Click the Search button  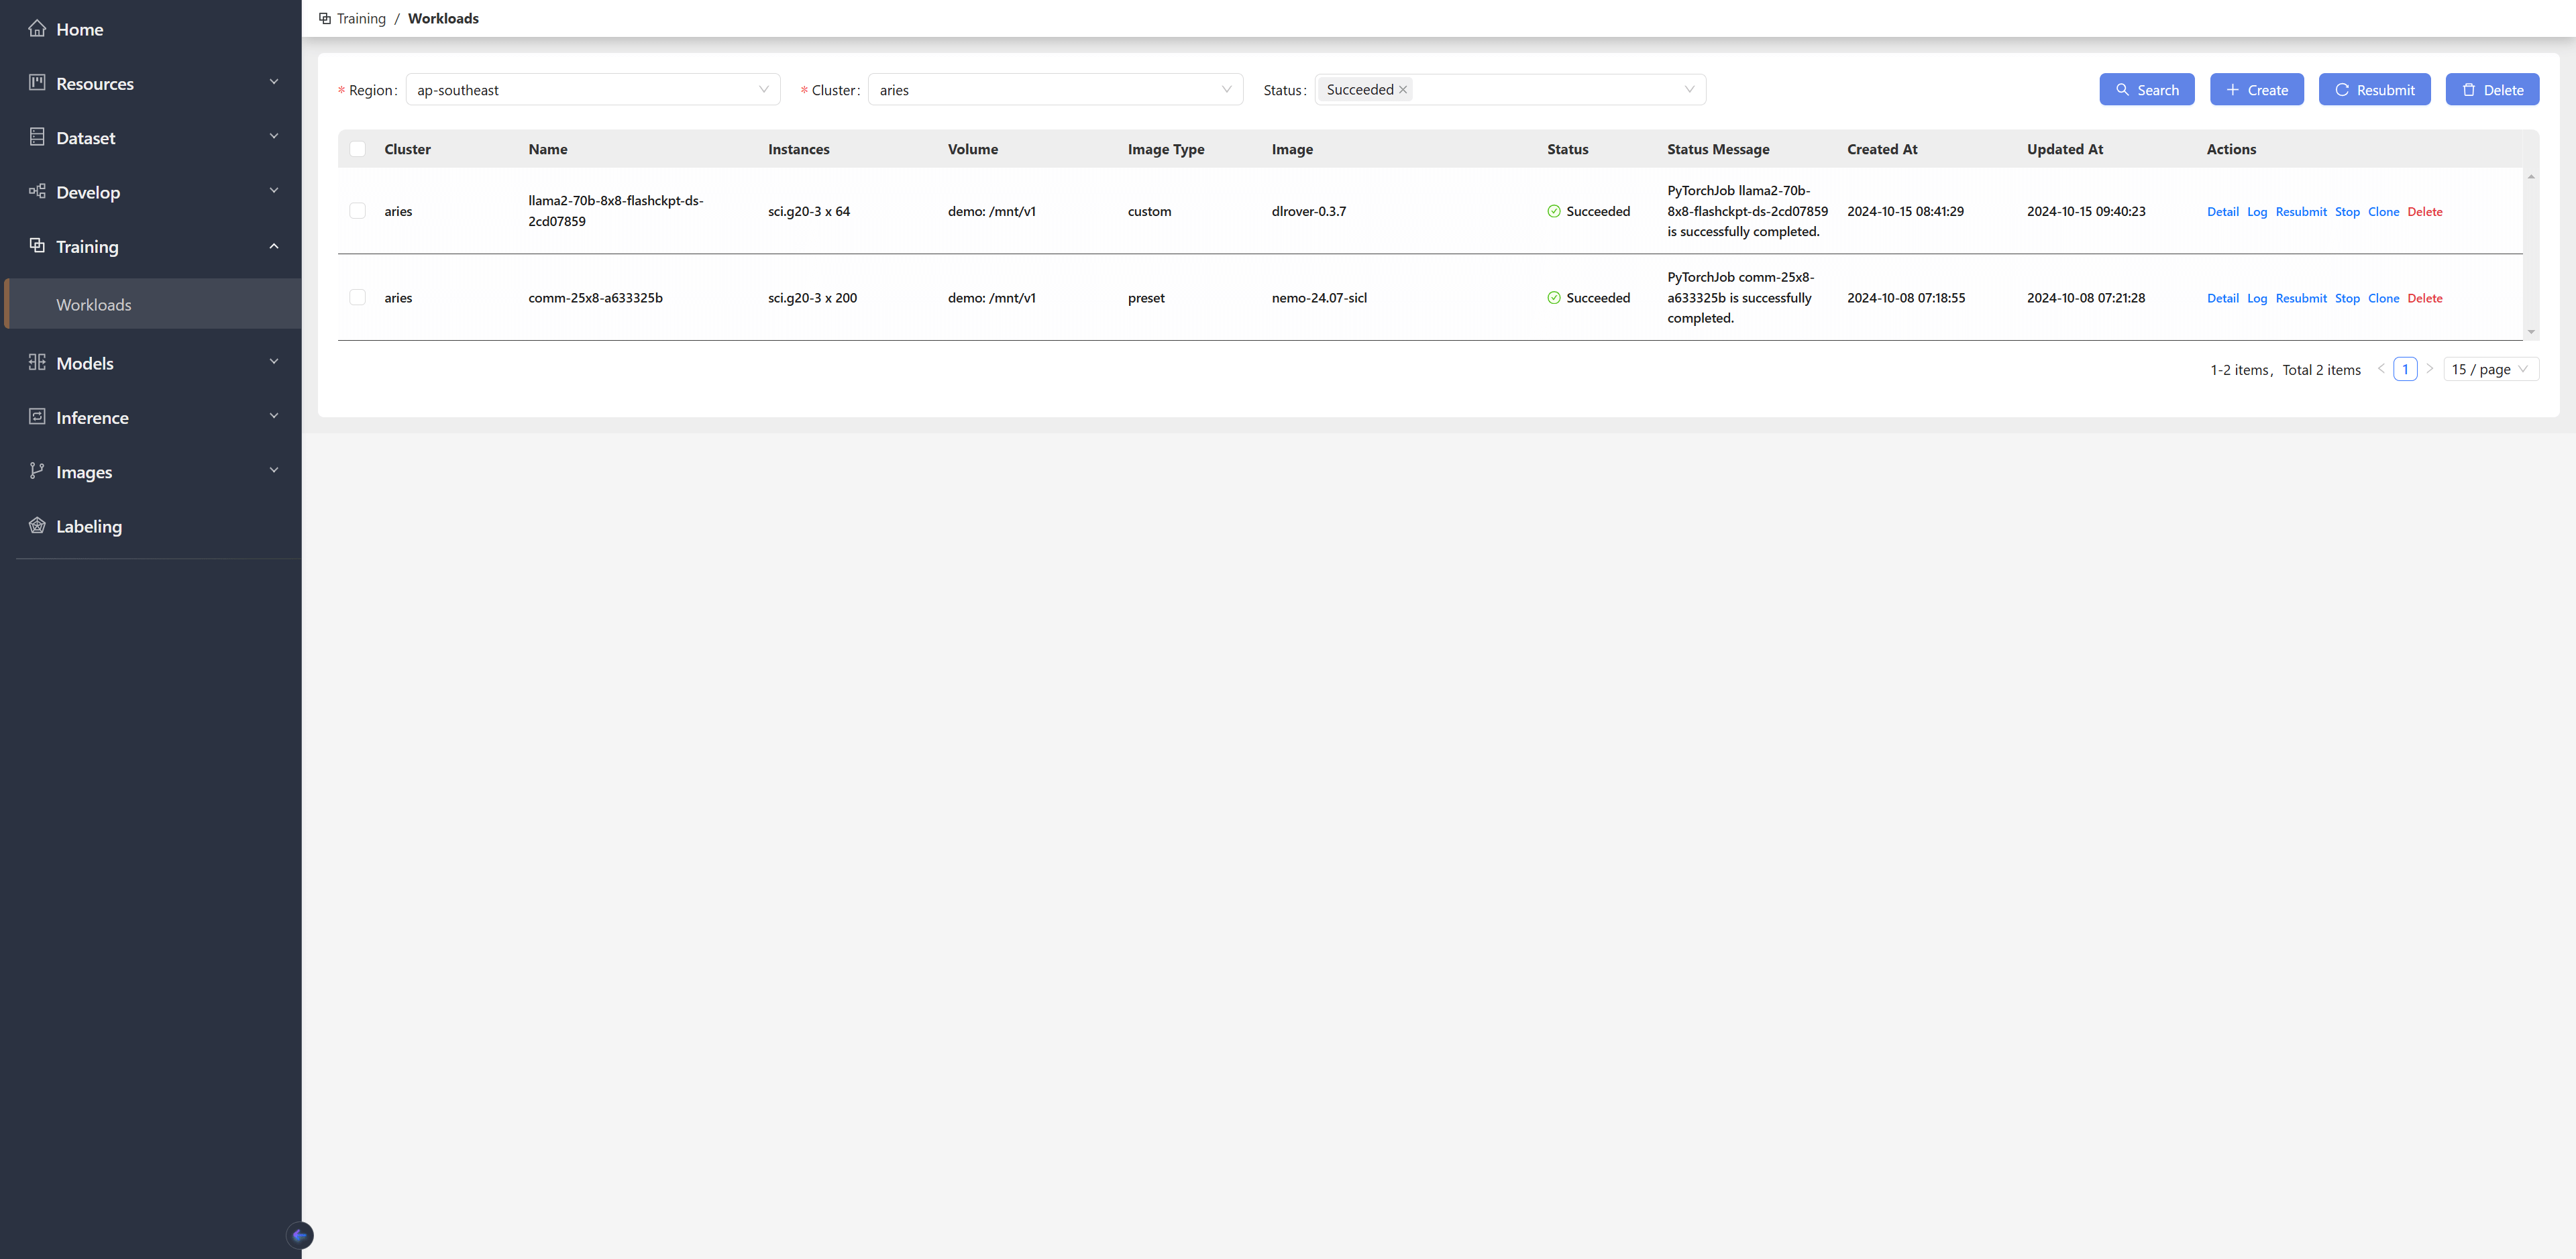[2146, 89]
